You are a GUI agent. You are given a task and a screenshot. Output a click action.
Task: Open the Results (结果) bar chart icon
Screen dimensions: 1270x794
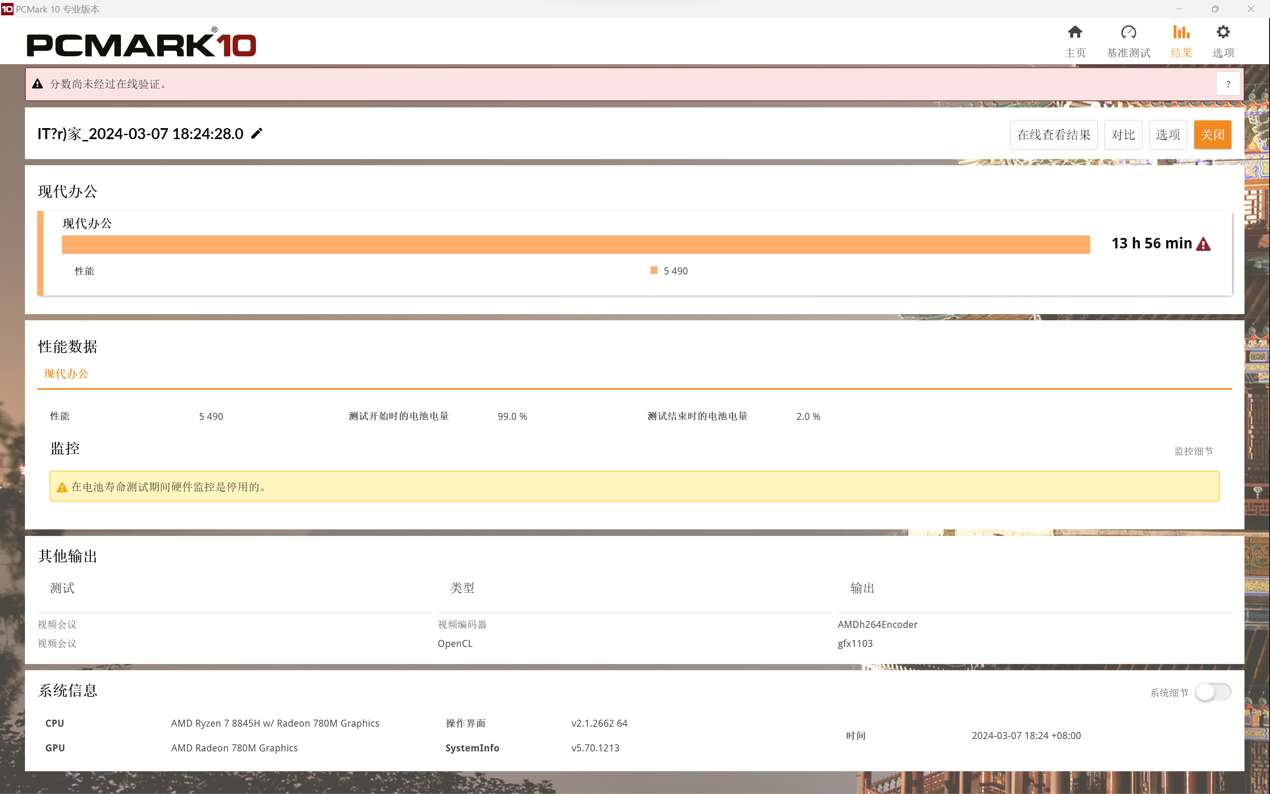coord(1181,33)
